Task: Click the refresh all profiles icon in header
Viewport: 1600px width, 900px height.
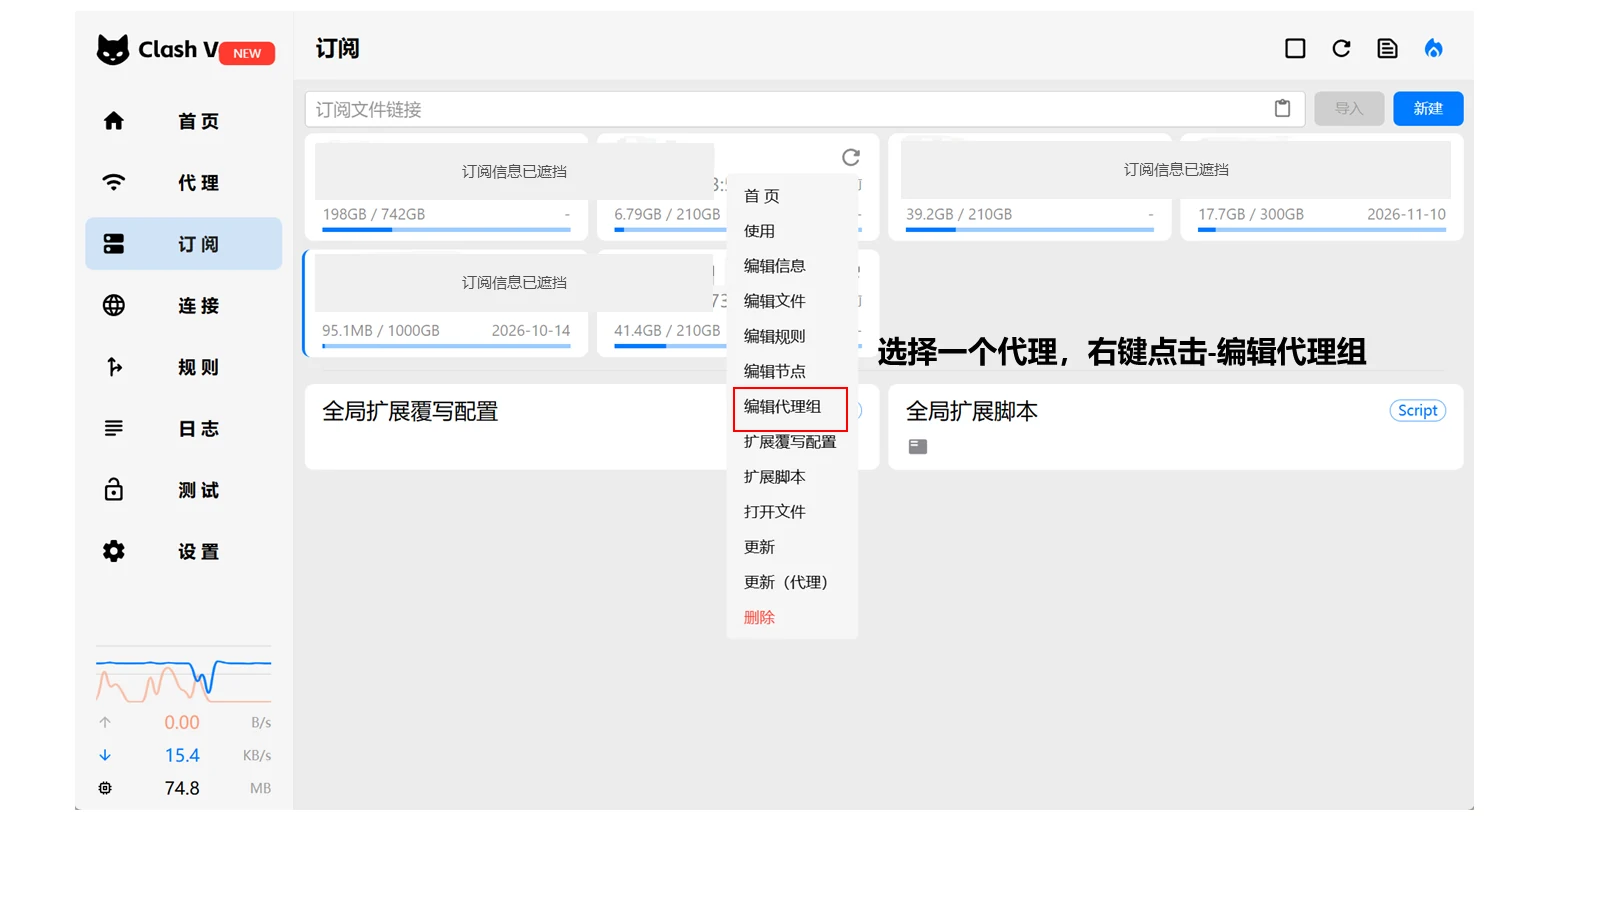Action: point(1341,48)
